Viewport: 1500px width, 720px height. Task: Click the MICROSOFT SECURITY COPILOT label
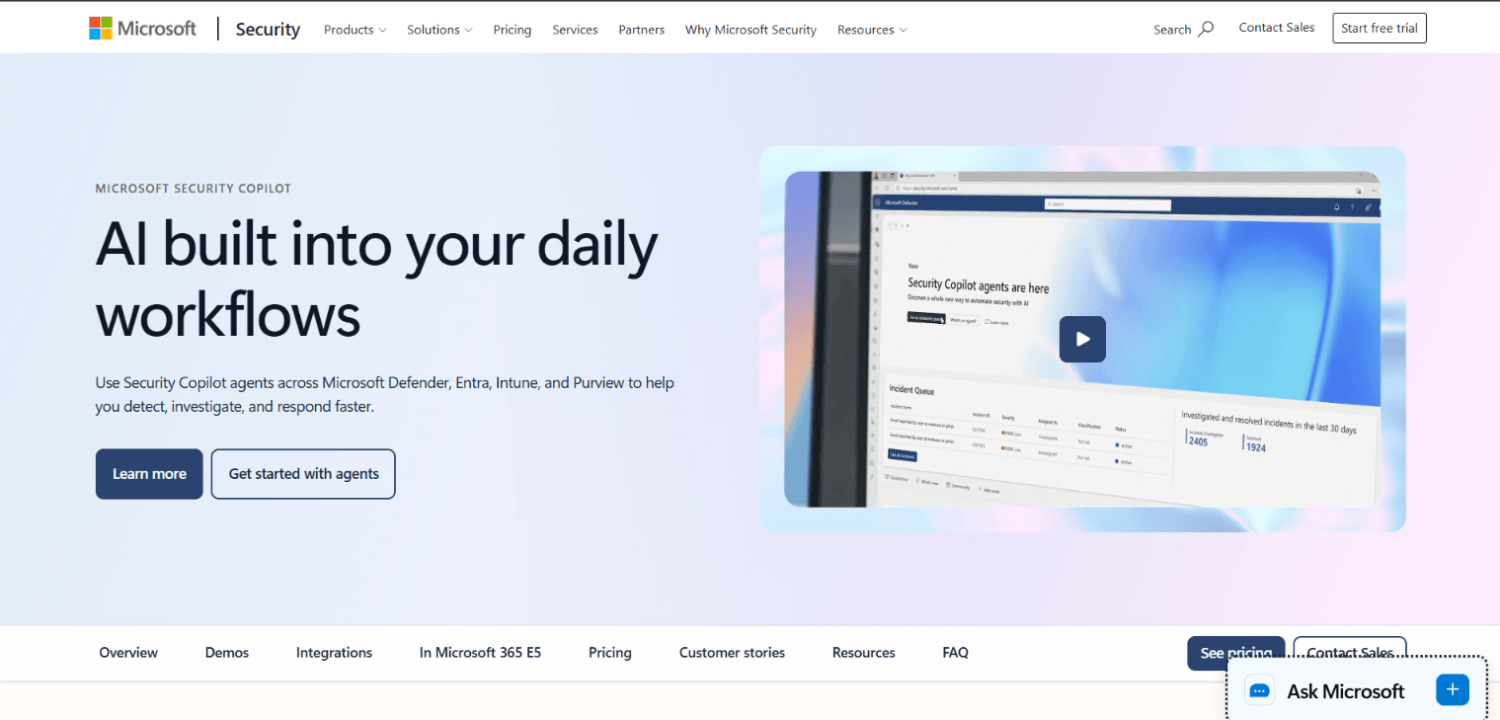pyautogui.click(x=193, y=188)
